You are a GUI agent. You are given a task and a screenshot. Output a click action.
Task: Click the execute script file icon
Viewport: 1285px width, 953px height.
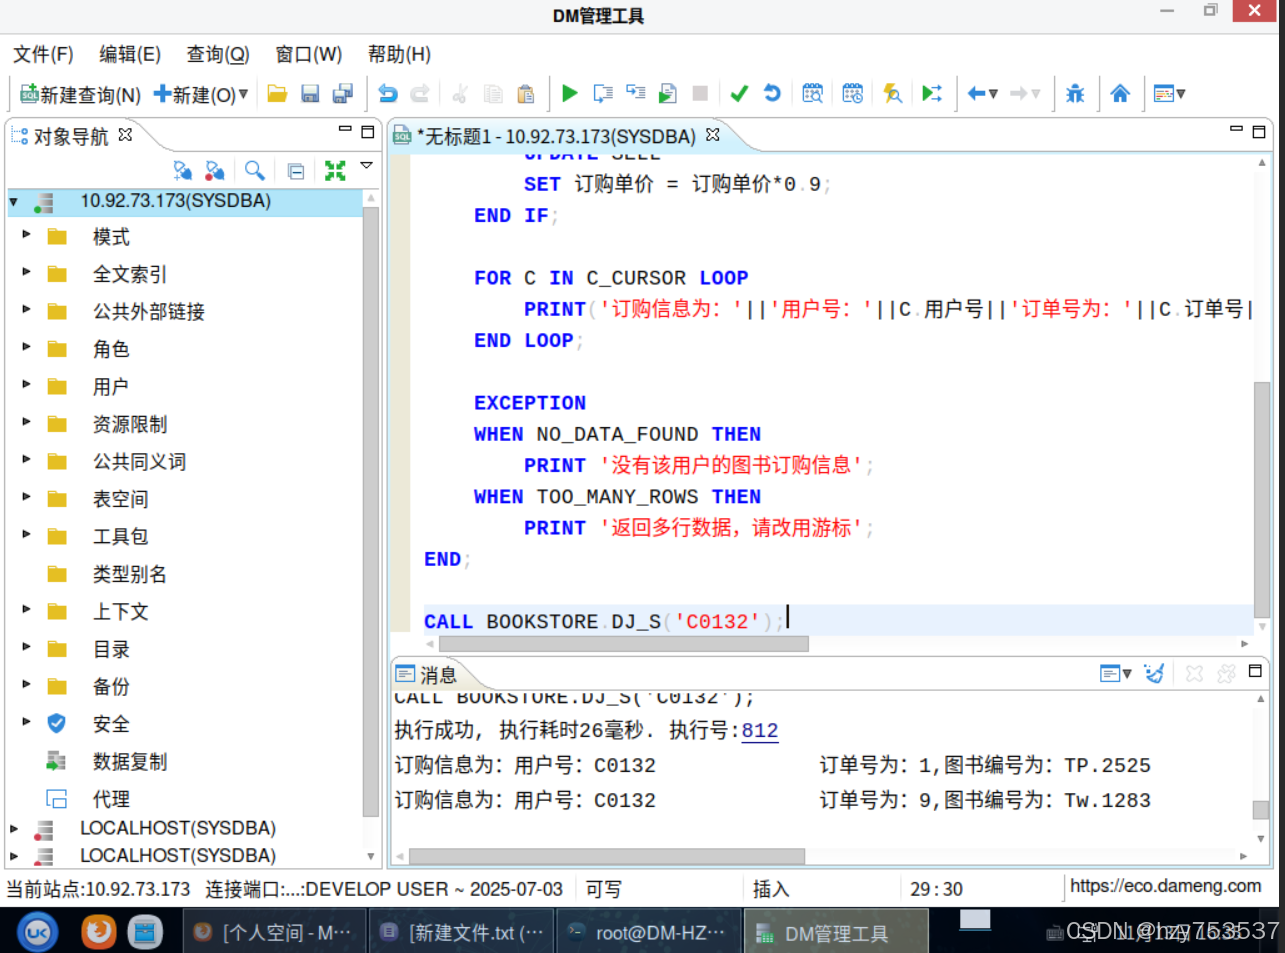pos(667,93)
